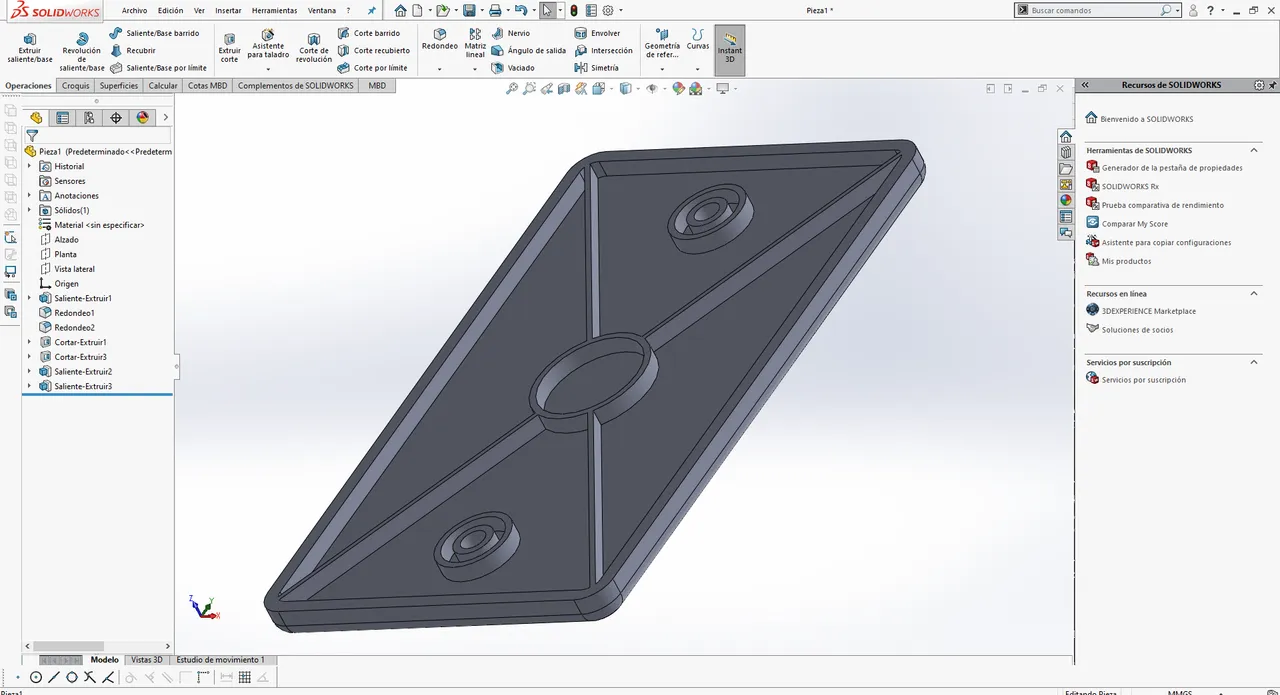This screenshot has height=695, width=1280.
Task: Select Matriz lineal pattern tool
Action: click(x=475, y=44)
